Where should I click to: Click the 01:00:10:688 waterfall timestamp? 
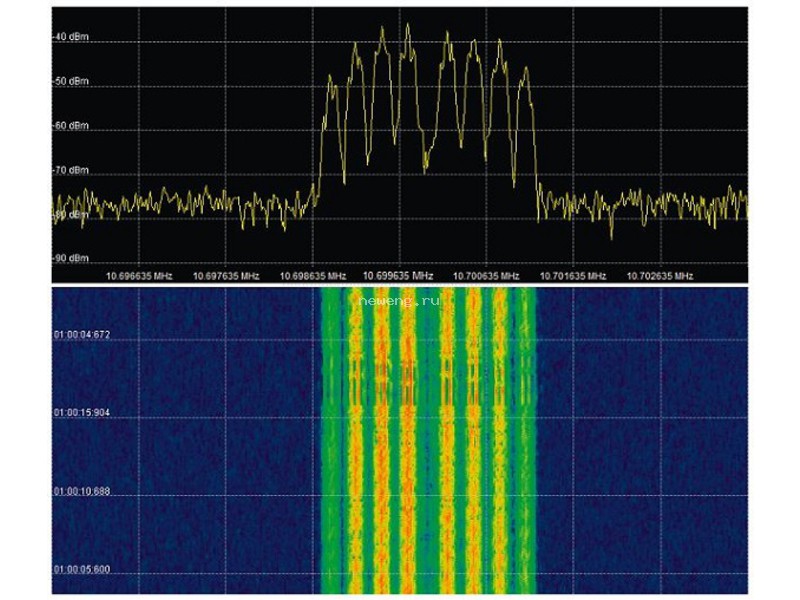coord(82,491)
